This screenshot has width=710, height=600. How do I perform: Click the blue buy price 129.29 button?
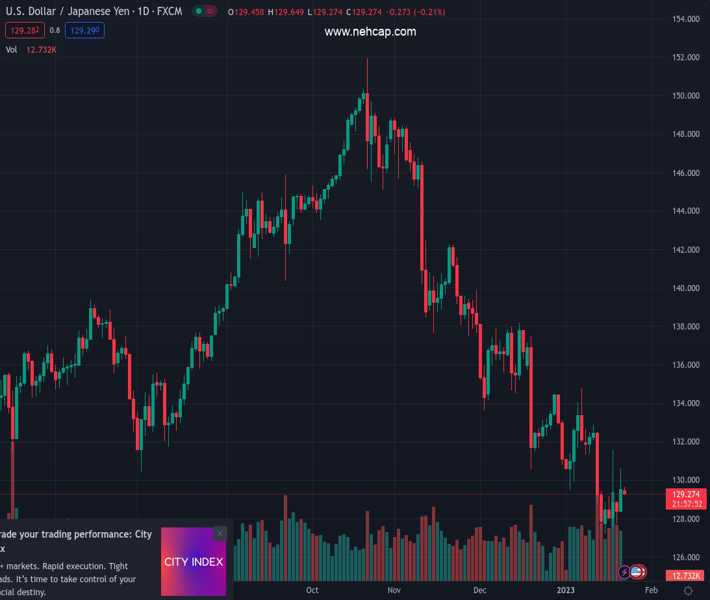(84, 30)
